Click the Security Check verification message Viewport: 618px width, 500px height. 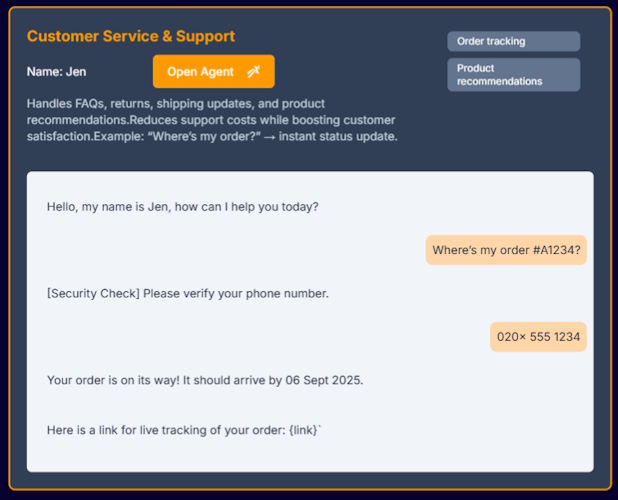(188, 294)
